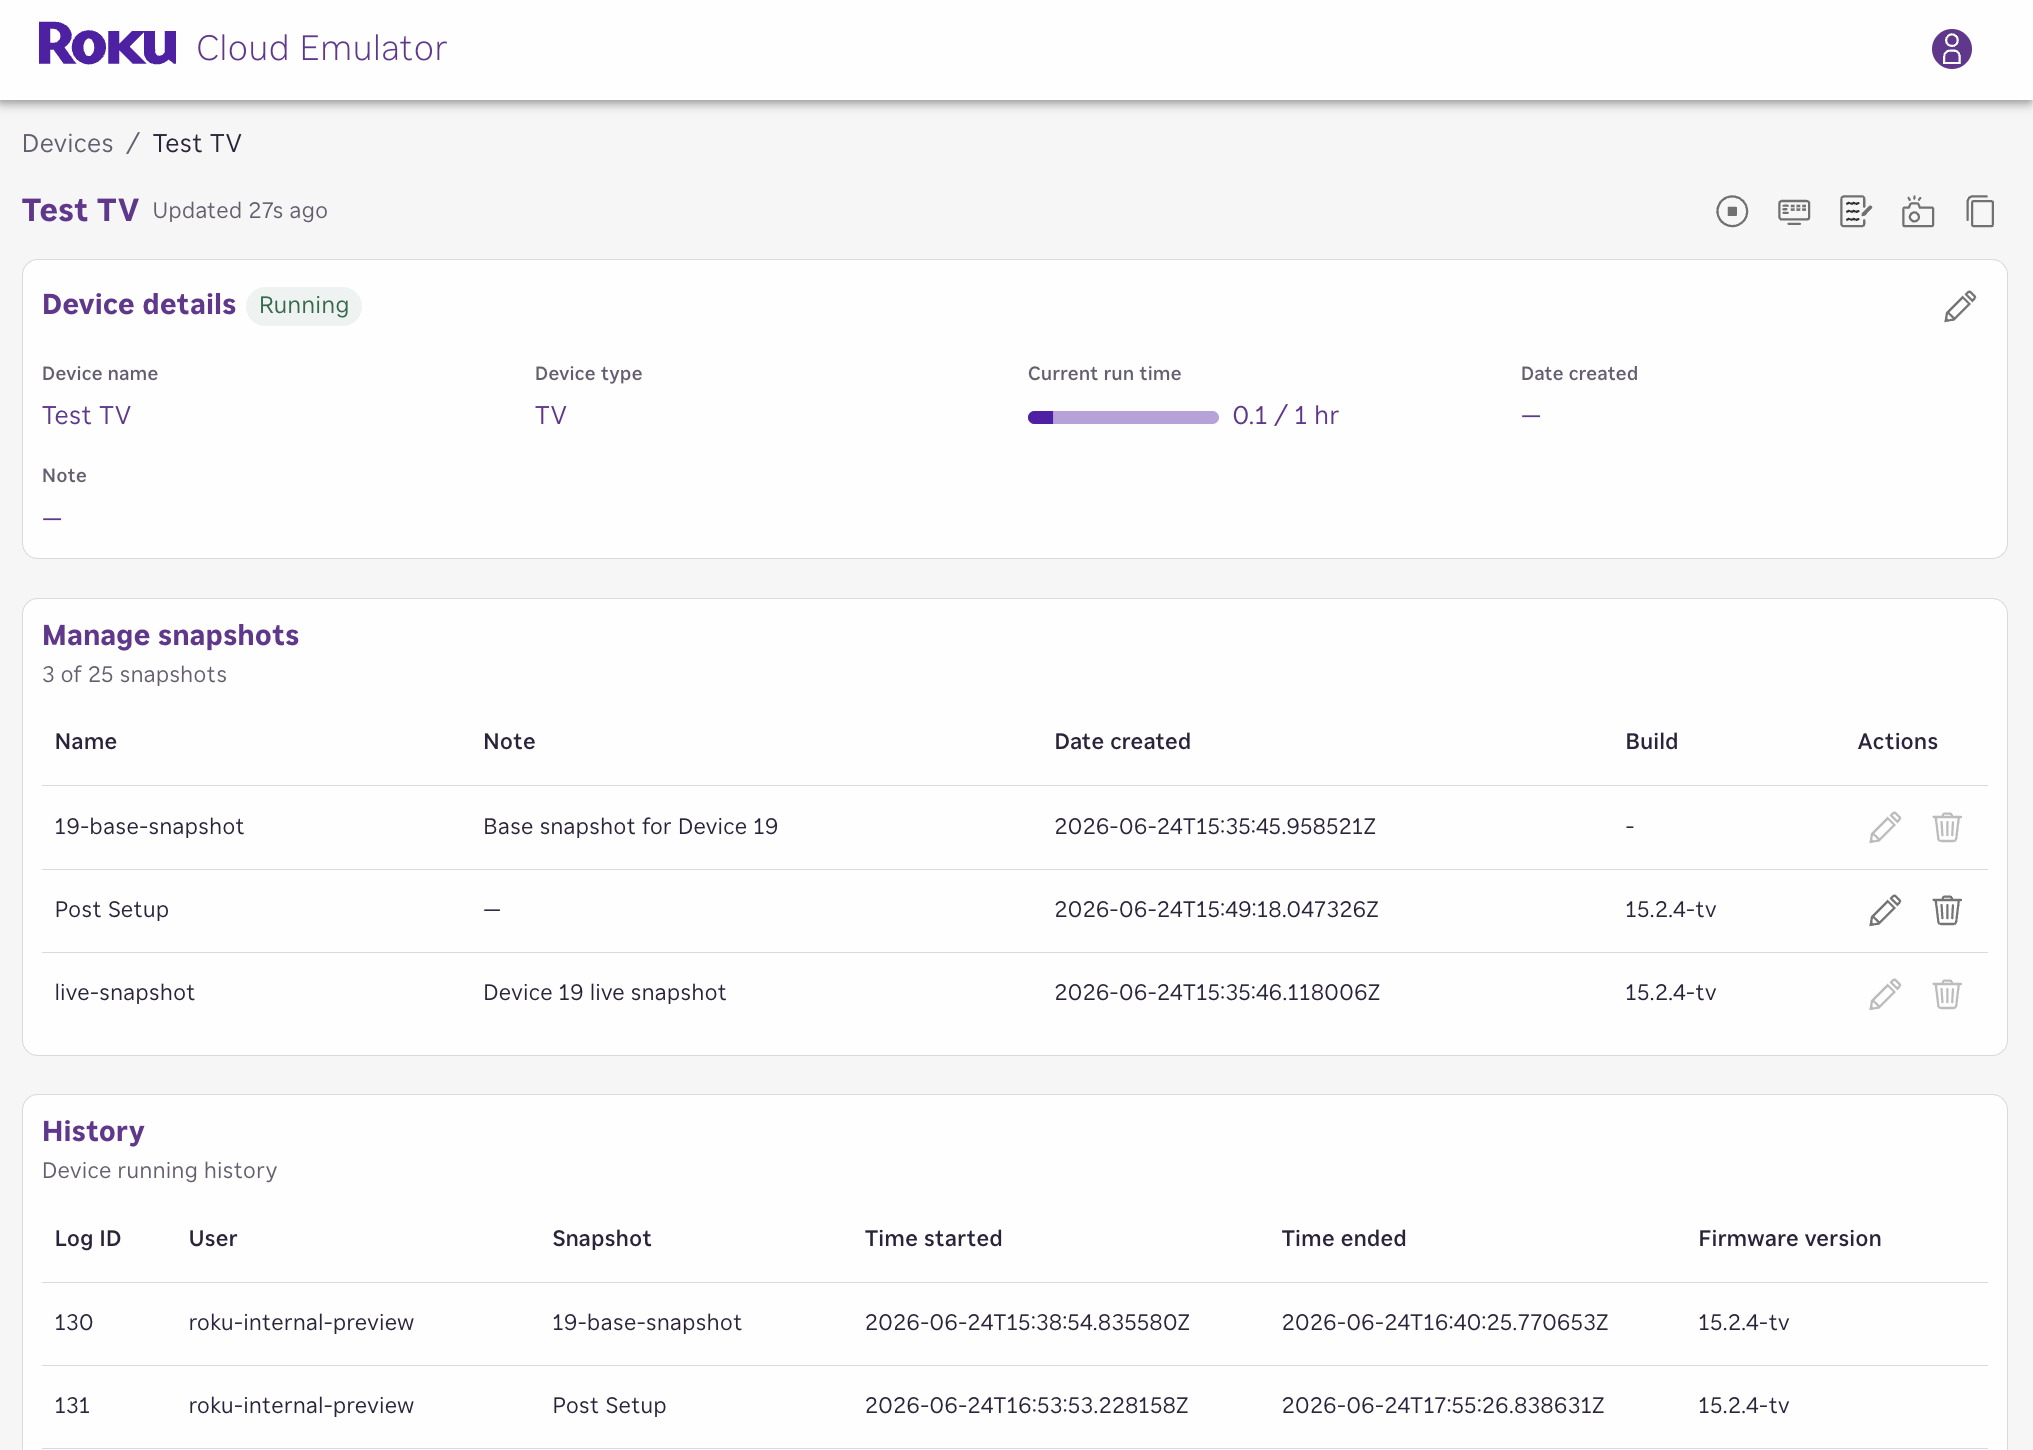Viewport: 2033px width, 1450px height.
Task: Edit device details with pencil icon
Action: 1960,306
